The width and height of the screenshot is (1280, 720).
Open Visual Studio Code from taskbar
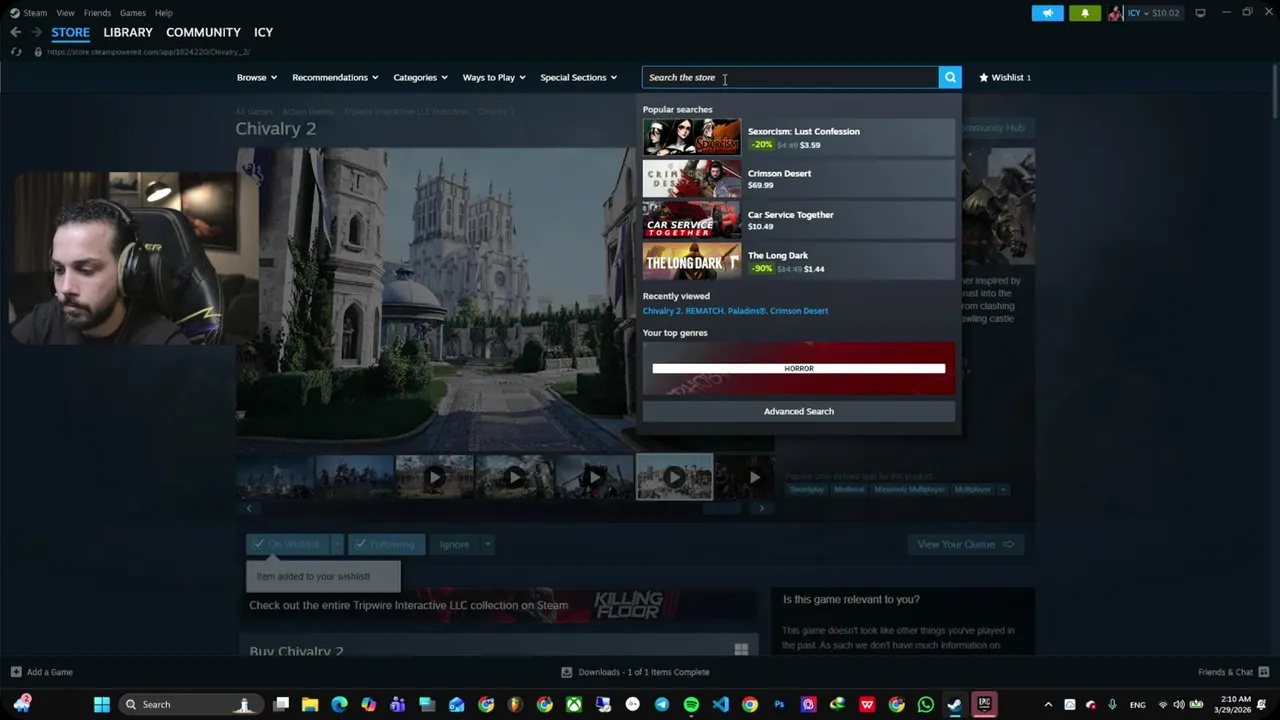click(720, 705)
